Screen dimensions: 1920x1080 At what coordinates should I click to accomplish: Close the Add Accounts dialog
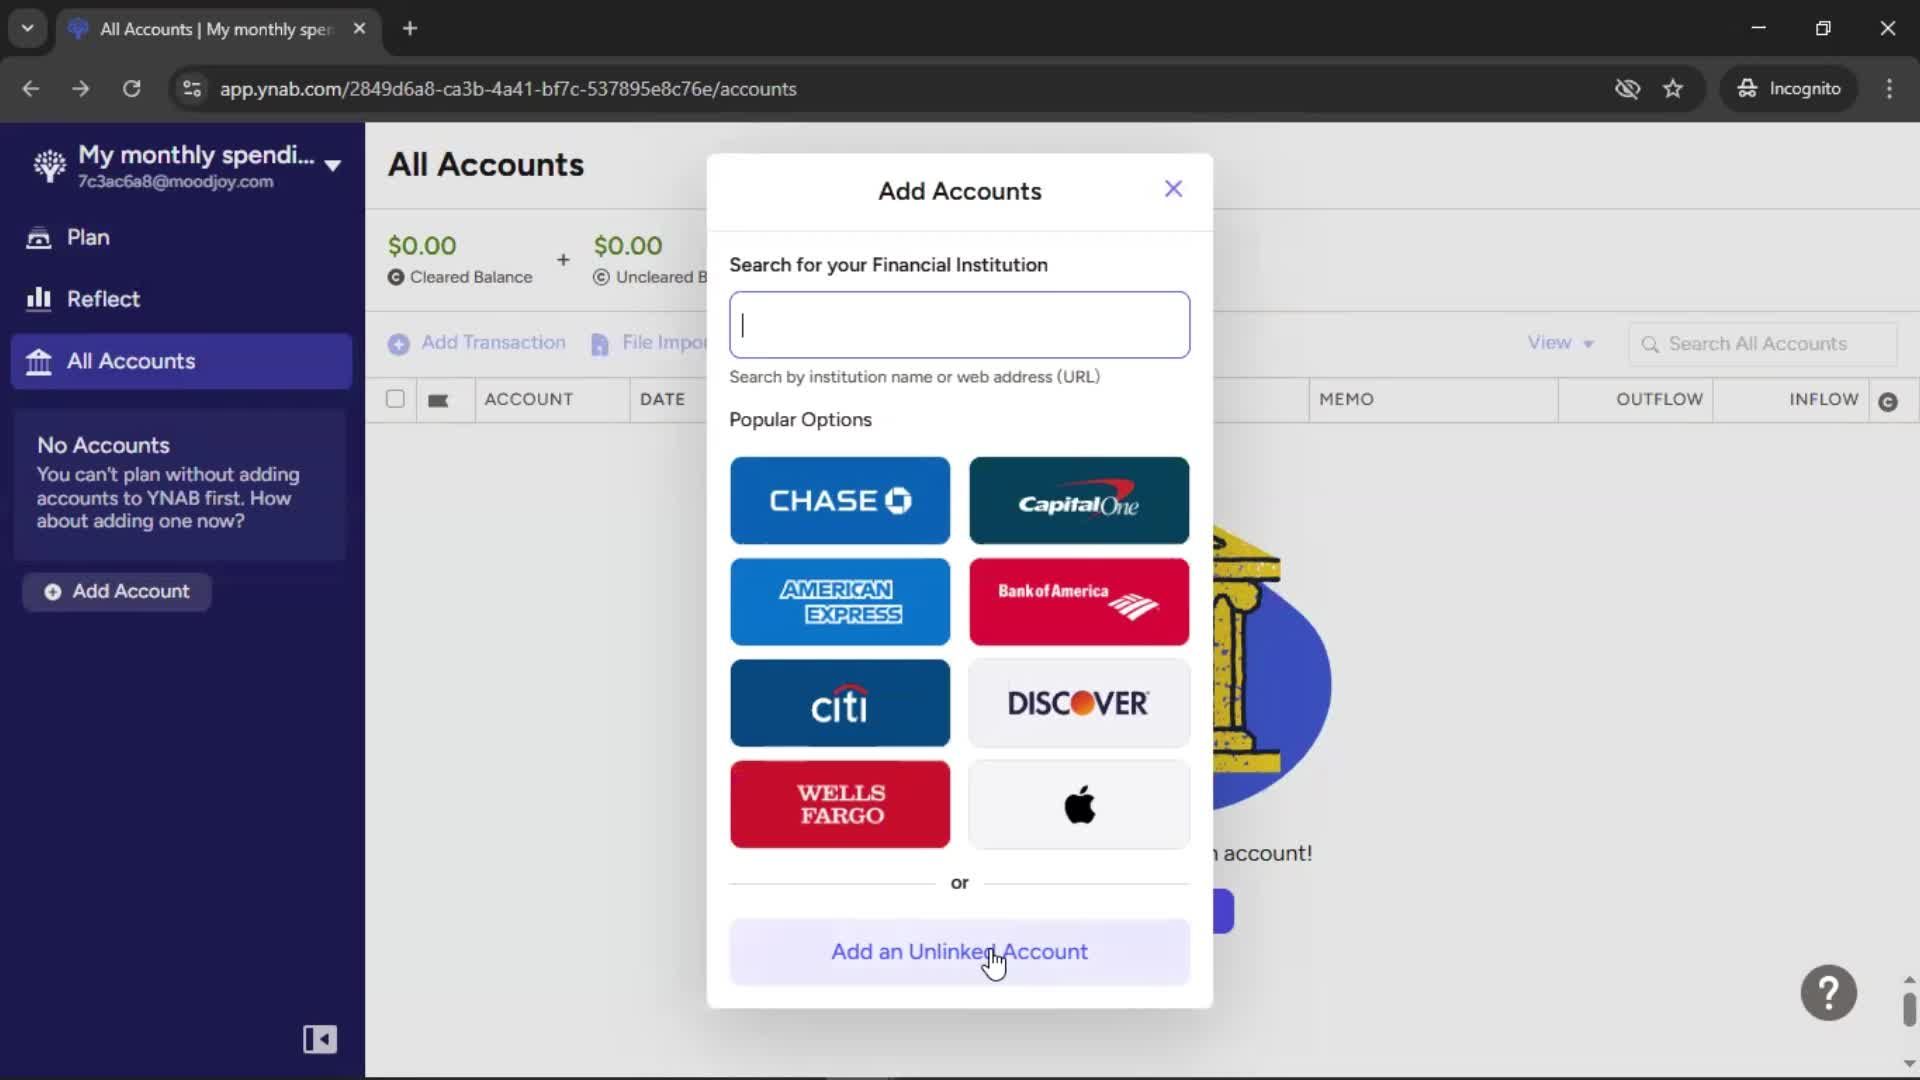1173,189
